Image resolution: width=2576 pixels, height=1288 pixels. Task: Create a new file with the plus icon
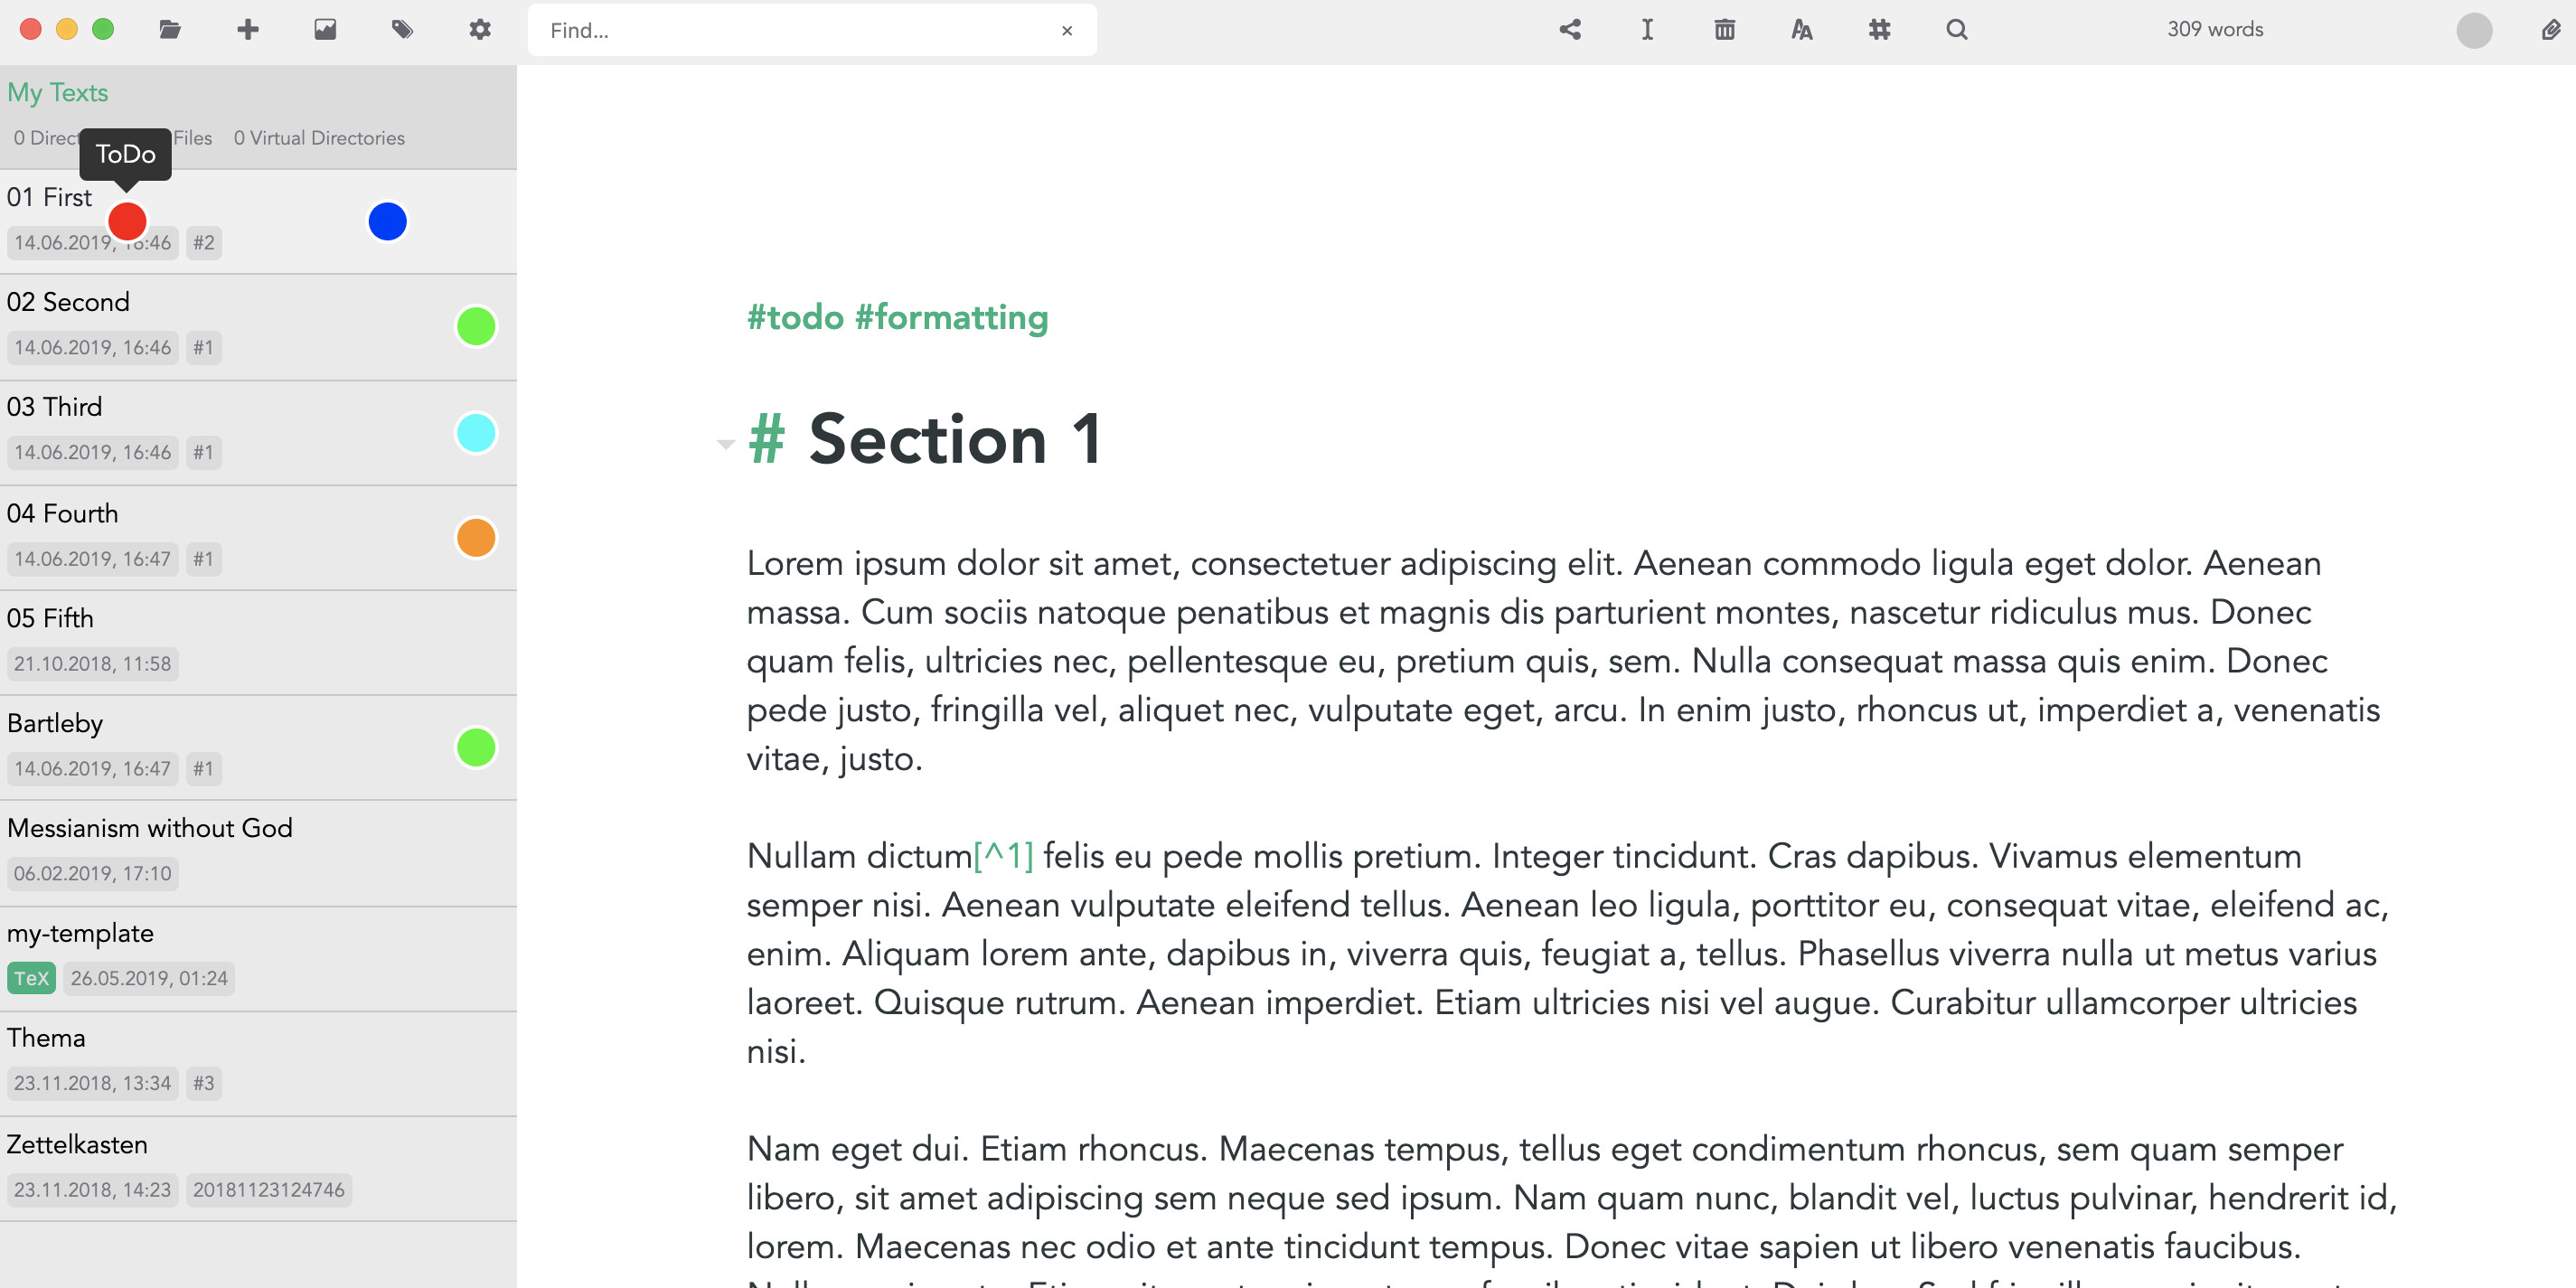(x=248, y=29)
